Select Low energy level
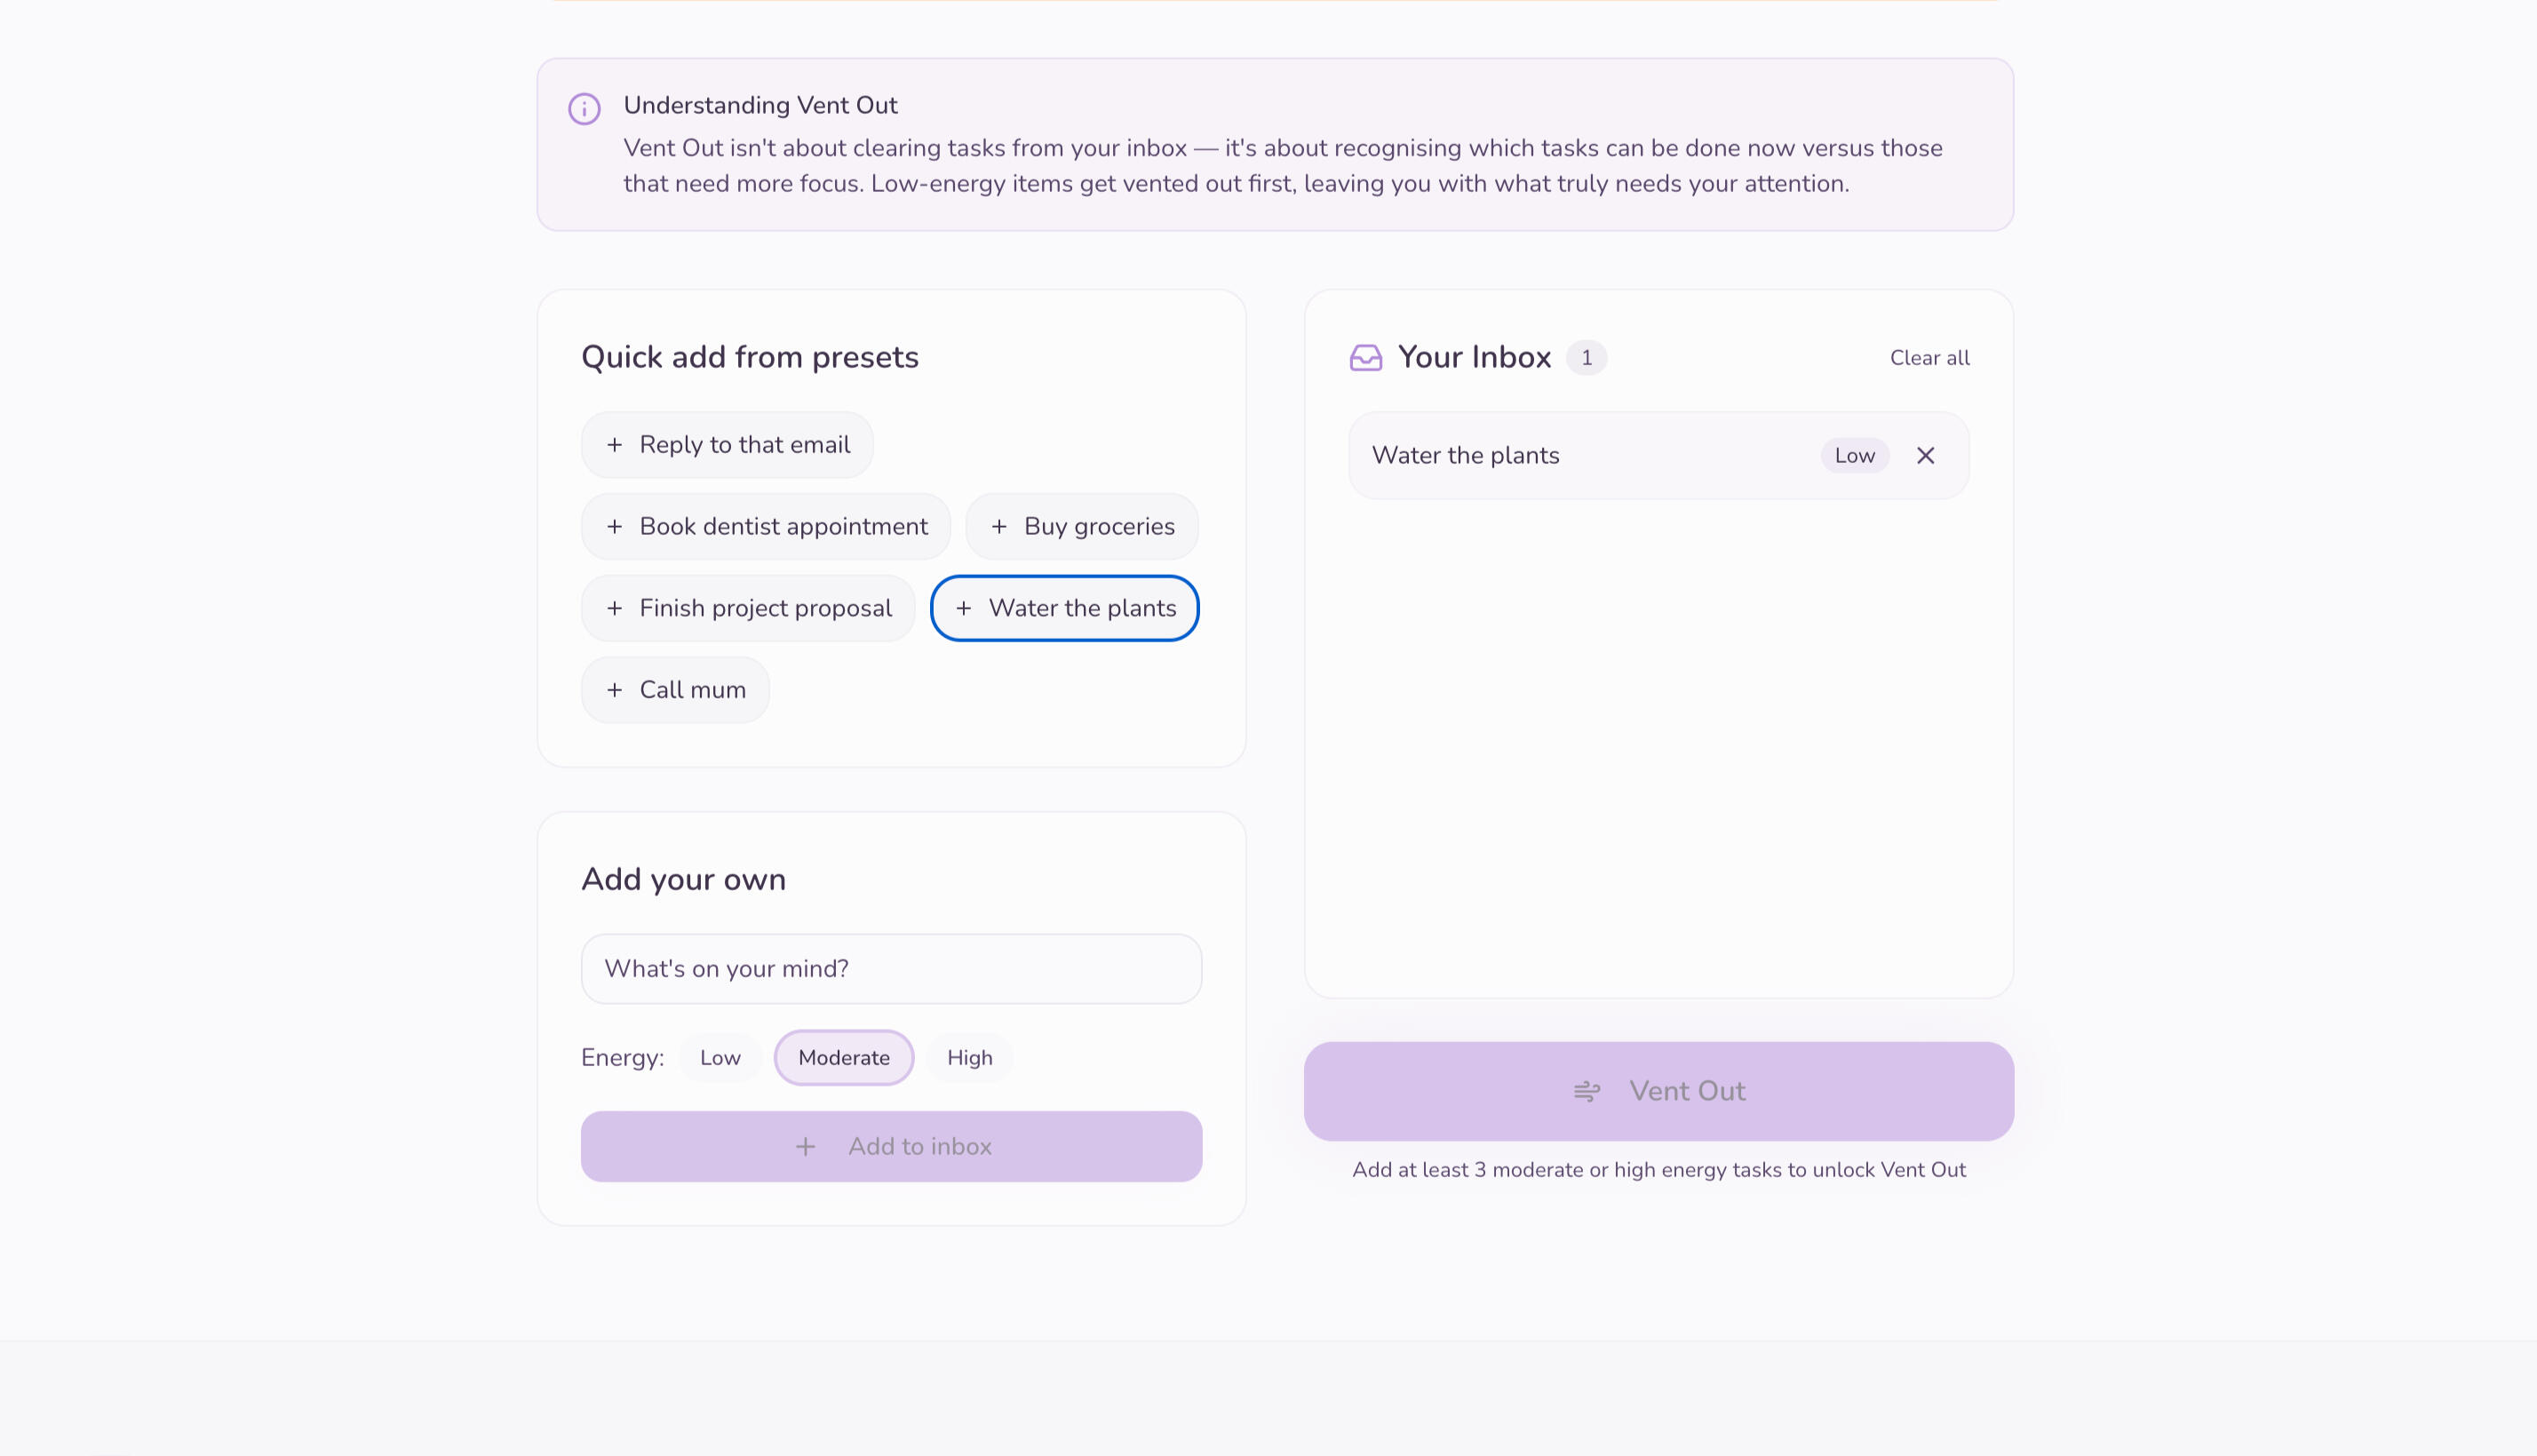The image size is (2537, 1456). tap(720, 1058)
